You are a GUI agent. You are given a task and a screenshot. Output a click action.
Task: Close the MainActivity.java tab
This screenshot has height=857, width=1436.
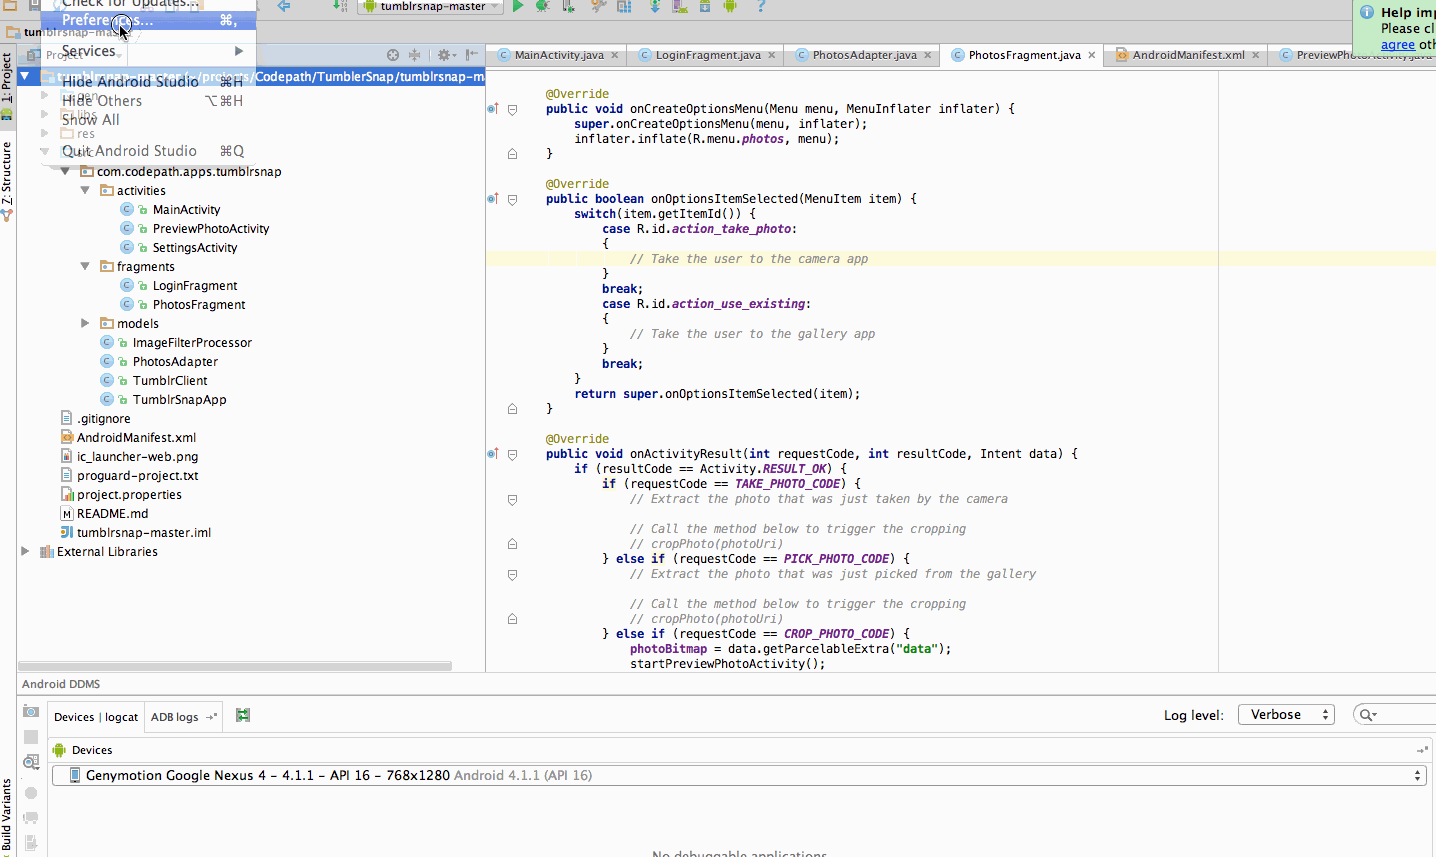pos(614,55)
